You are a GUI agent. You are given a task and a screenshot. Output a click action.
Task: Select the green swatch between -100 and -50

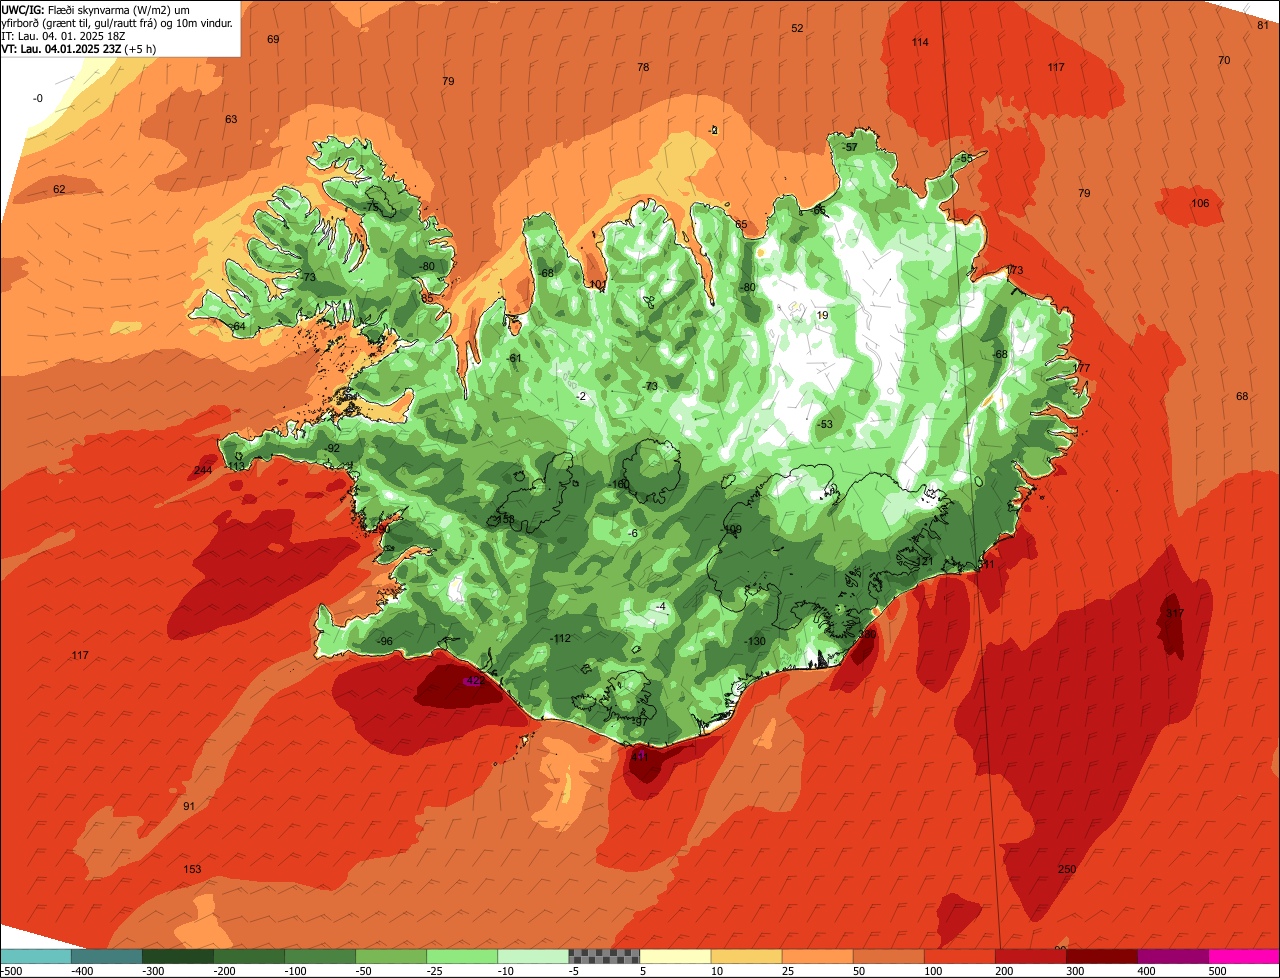320,956
